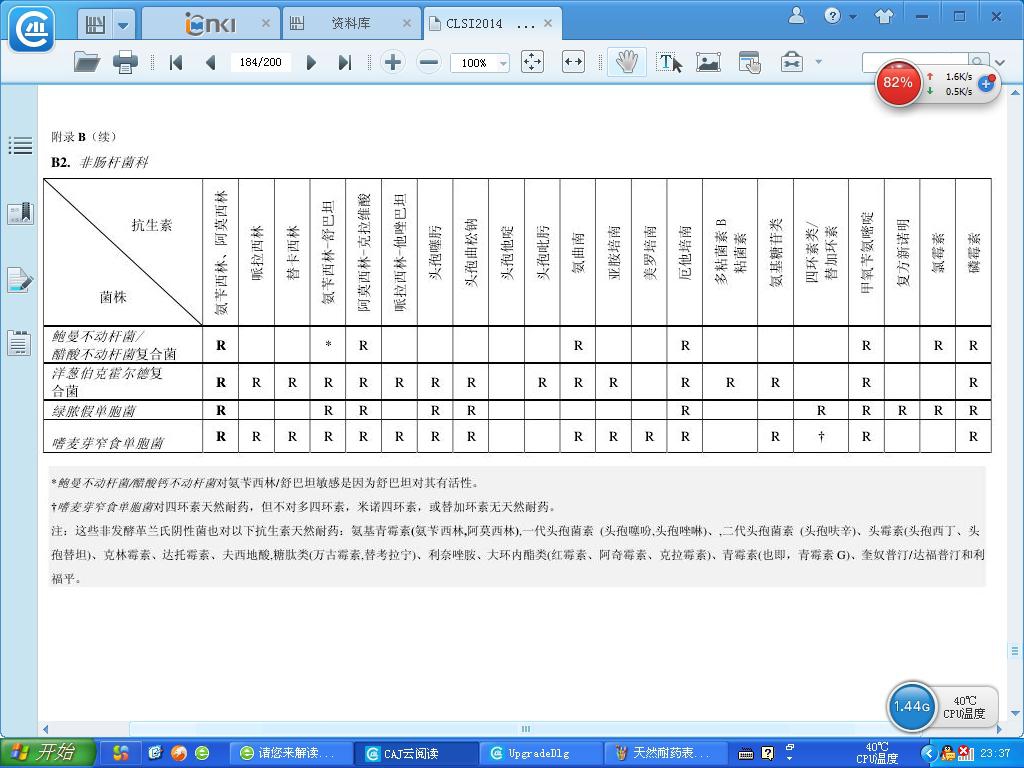Select the text selection tool
The height and width of the screenshot is (768, 1024).
[668, 62]
